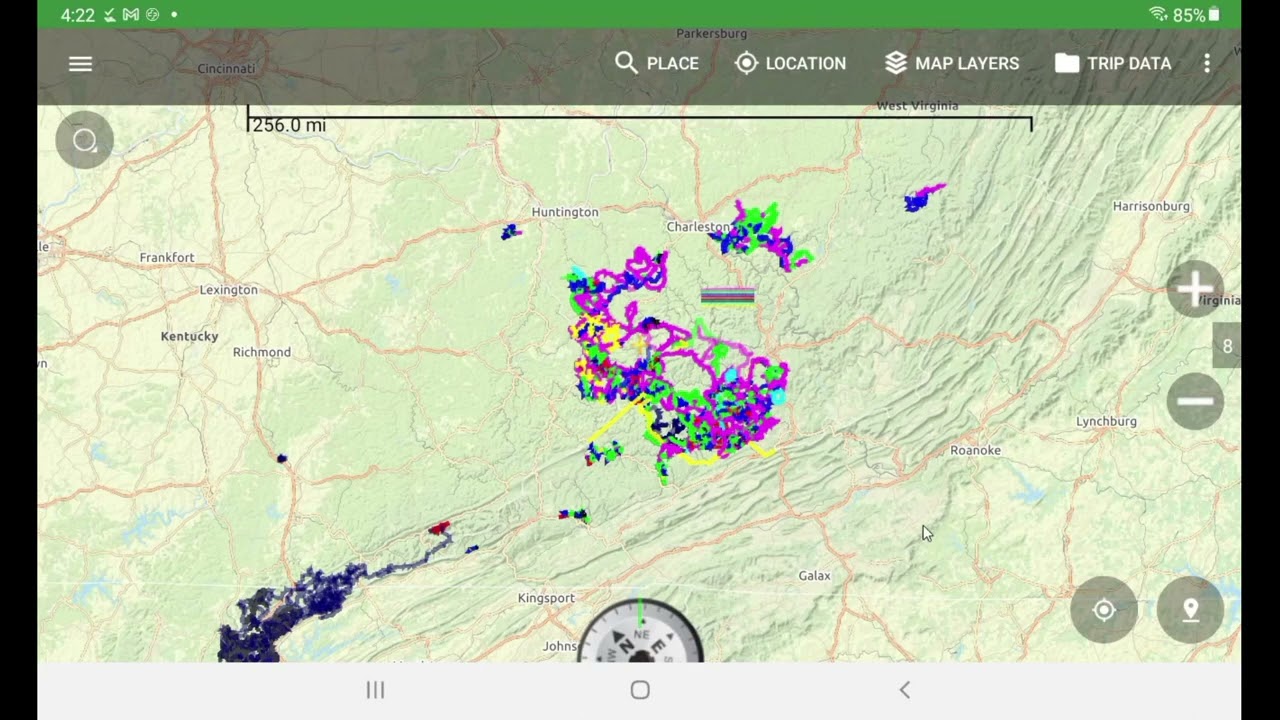1280x720 pixels.
Task: Zoom out with the minus button
Action: tap(1195, 401)
